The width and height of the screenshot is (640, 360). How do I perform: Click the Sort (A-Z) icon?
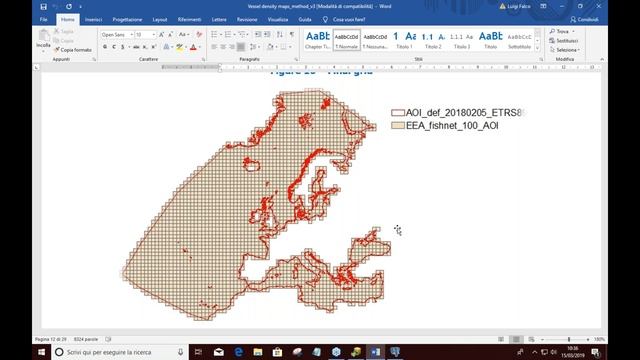(280, 35)
